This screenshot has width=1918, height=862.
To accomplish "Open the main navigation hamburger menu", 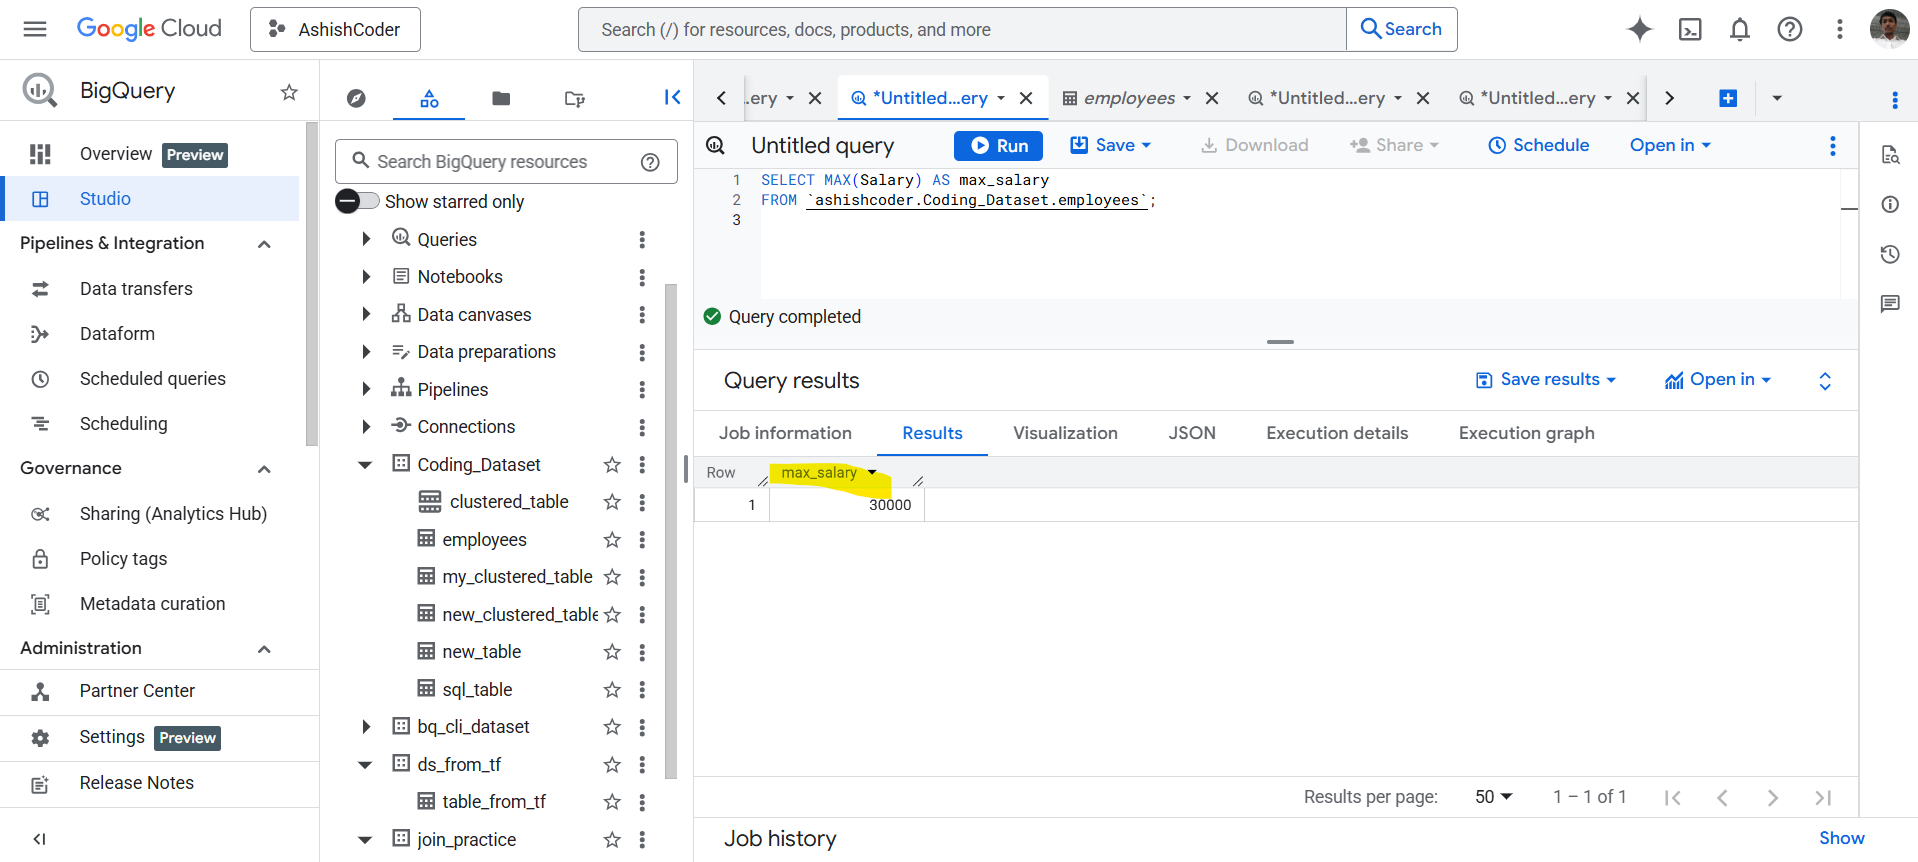I will tap(35, 29).
